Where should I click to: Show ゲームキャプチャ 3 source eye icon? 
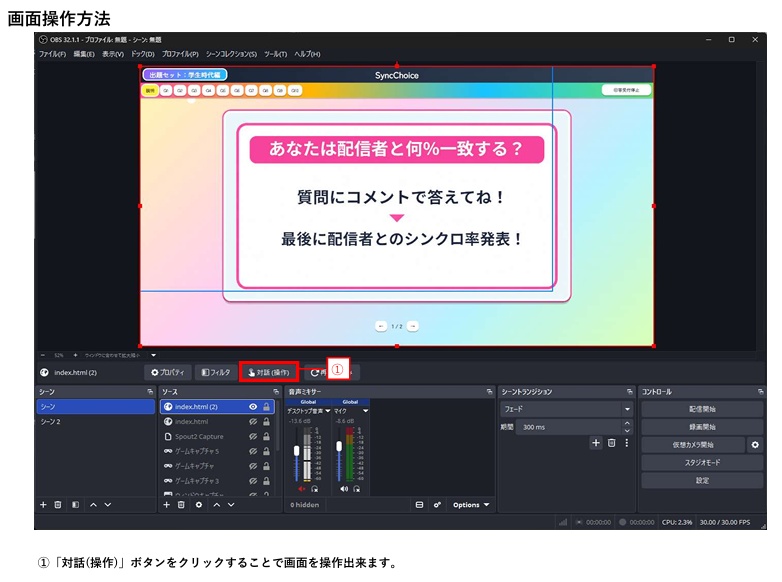click(253, 481)
